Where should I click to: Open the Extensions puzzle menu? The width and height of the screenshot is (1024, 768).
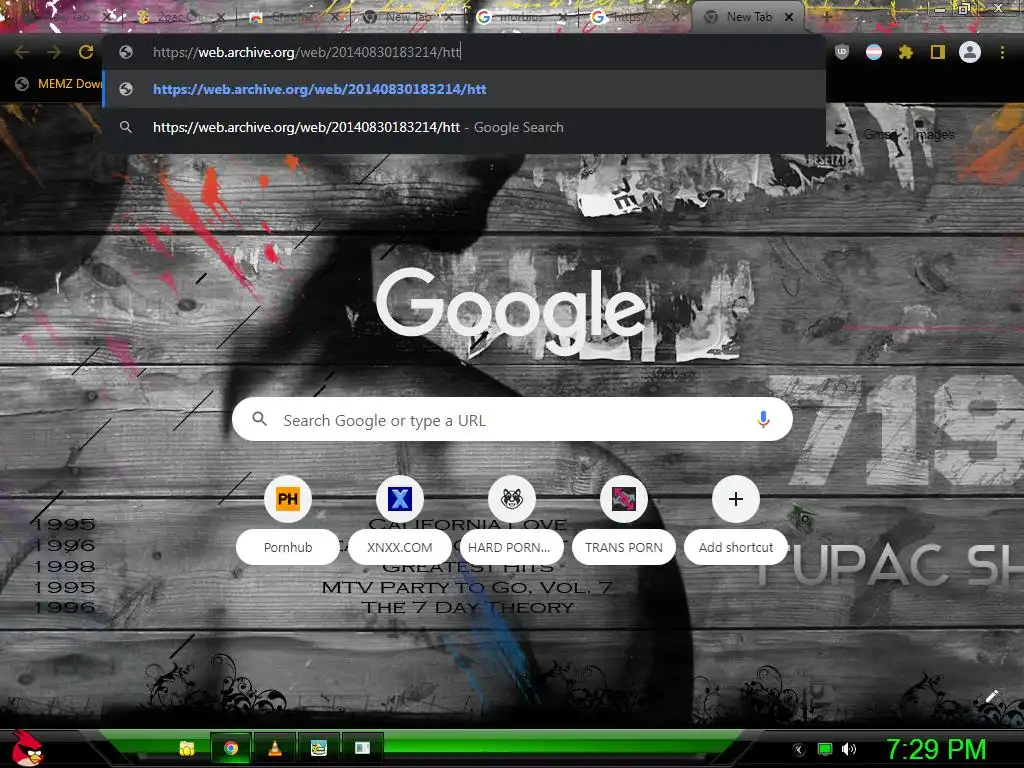coord(906,52)
